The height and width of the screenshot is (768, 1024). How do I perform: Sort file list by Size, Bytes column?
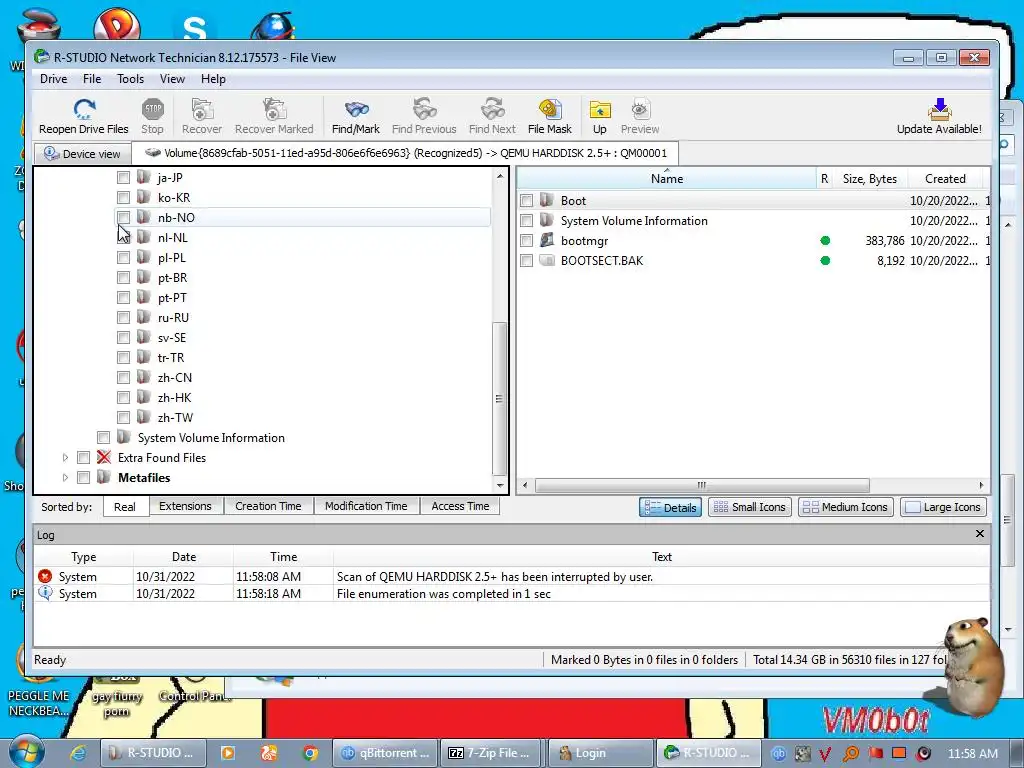(x=870, y=178)
